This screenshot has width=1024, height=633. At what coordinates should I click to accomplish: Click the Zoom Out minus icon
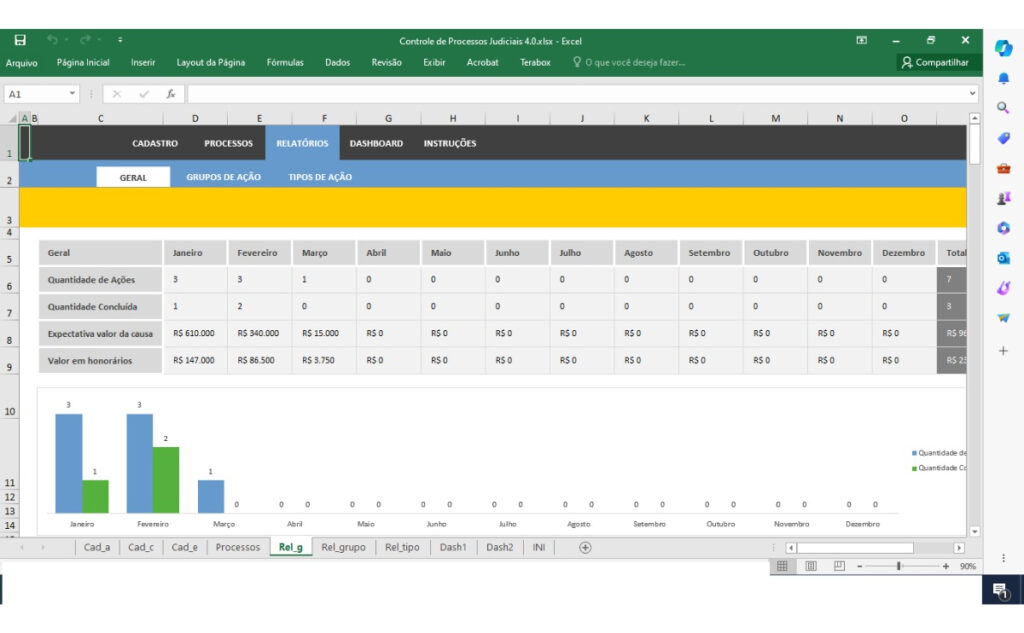pos(859,566)
